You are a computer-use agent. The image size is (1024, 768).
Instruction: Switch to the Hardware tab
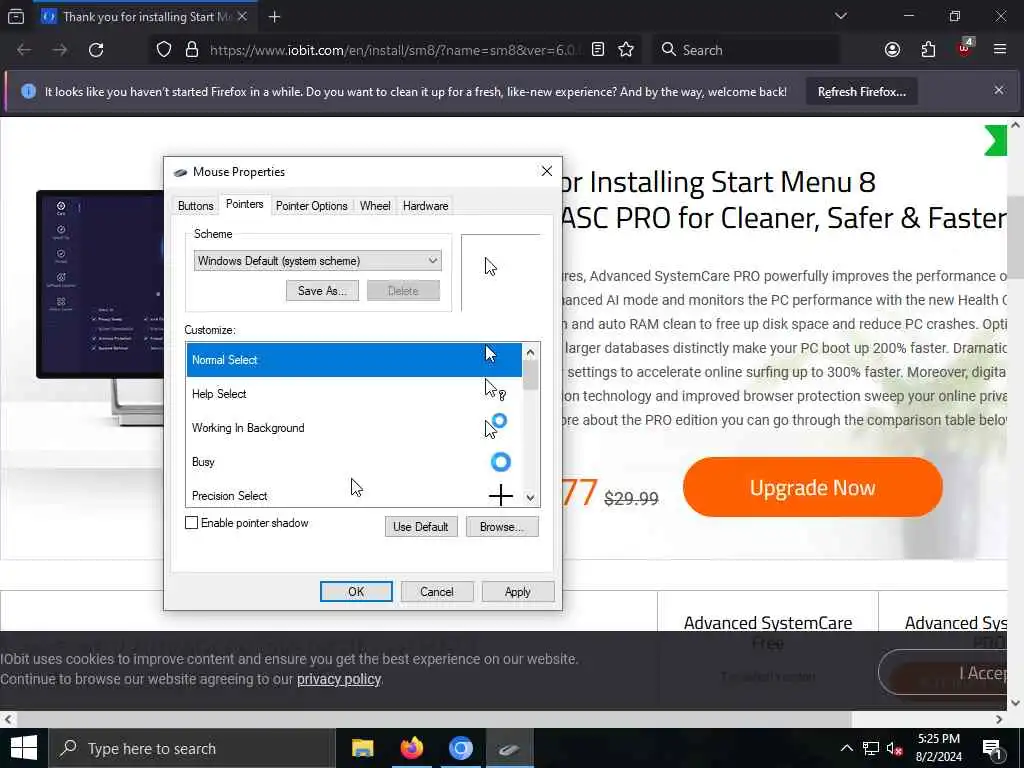click(x=425, y=206)
